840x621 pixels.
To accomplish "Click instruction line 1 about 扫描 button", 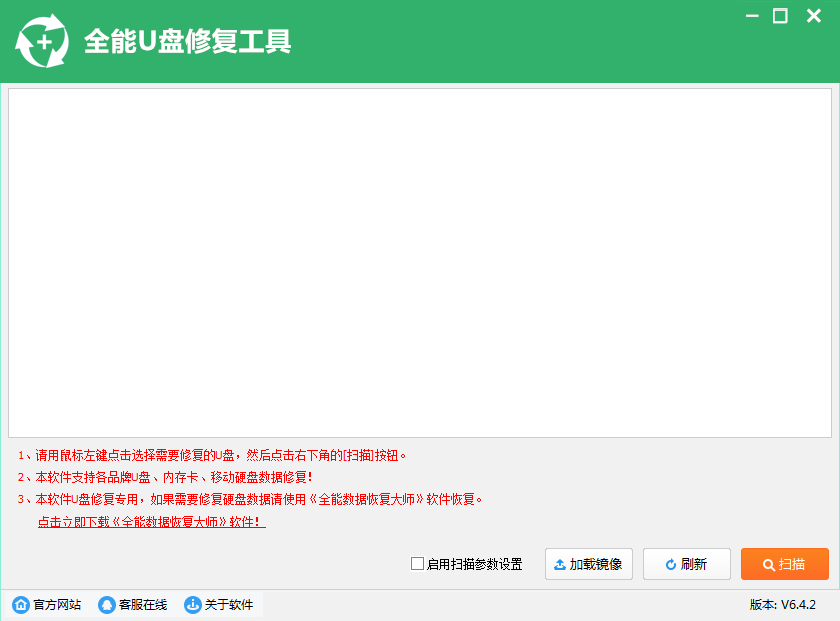I will [212, 455].
